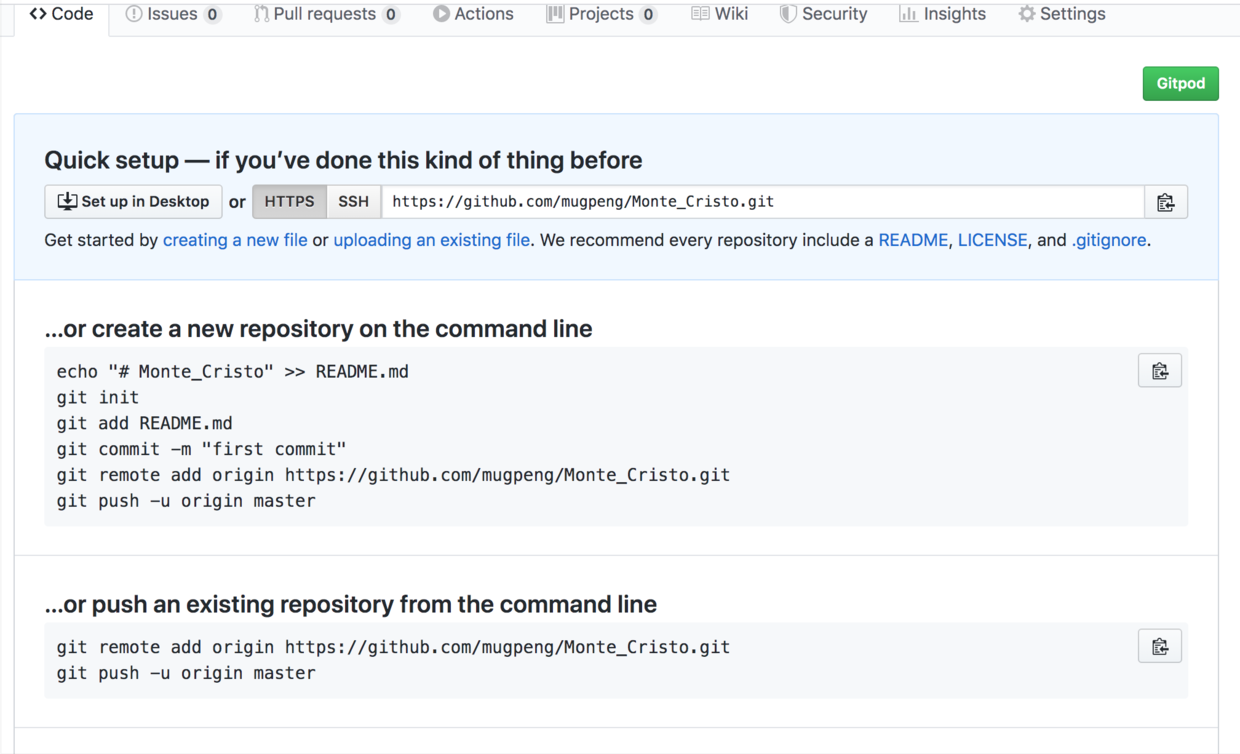Copy the push existing repository commands

pyautogui.click(x=1159, y=647)
